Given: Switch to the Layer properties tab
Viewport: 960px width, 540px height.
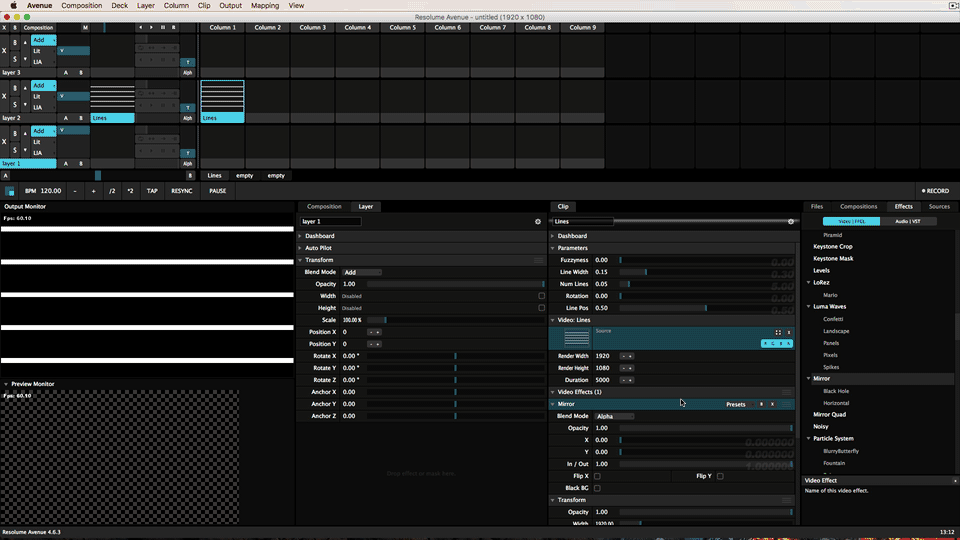Looking at the screenshot, I should point(366,207).
